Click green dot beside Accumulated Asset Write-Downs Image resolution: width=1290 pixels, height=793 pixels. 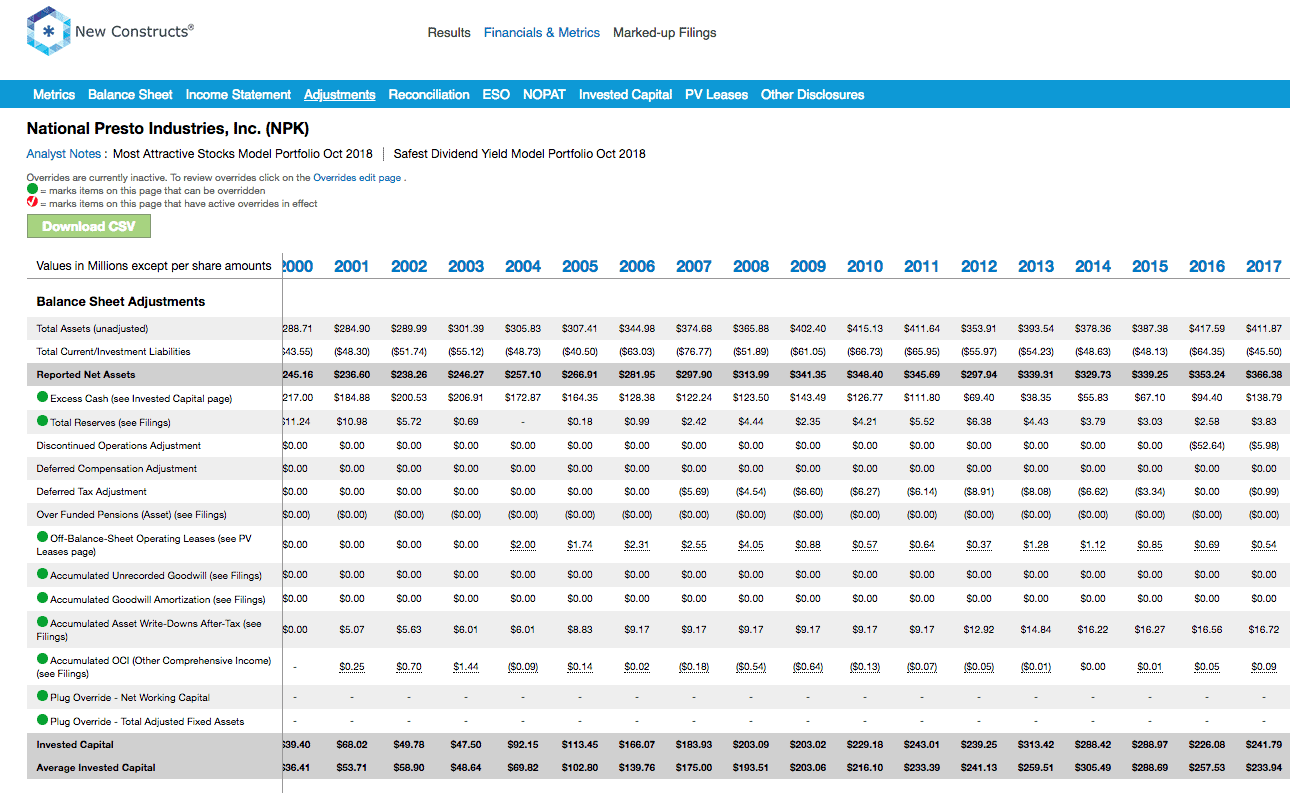click(42, 622)
